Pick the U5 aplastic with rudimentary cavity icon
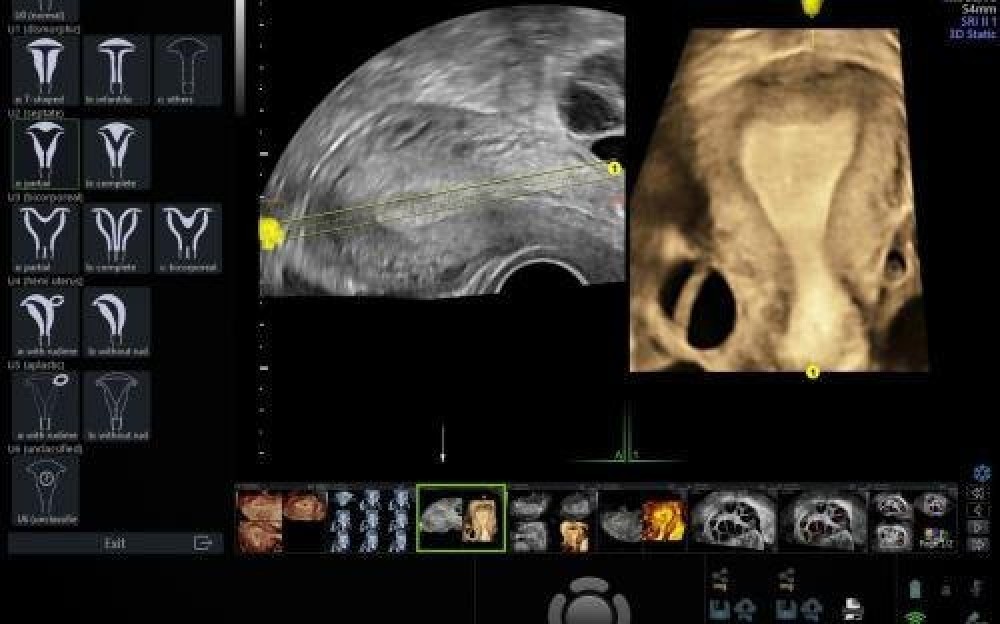The height and width of the screenshot is (624, 1000). 45,404
